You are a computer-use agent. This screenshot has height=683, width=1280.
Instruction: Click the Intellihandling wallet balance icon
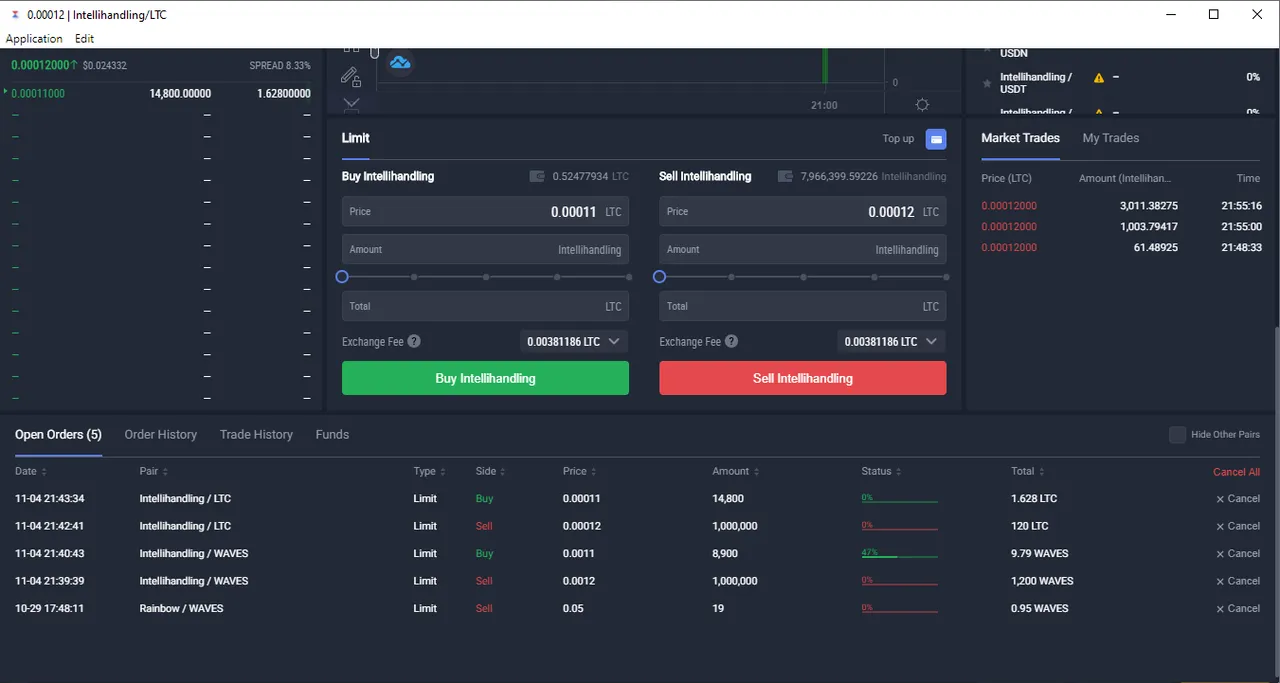tap(785, 176)
